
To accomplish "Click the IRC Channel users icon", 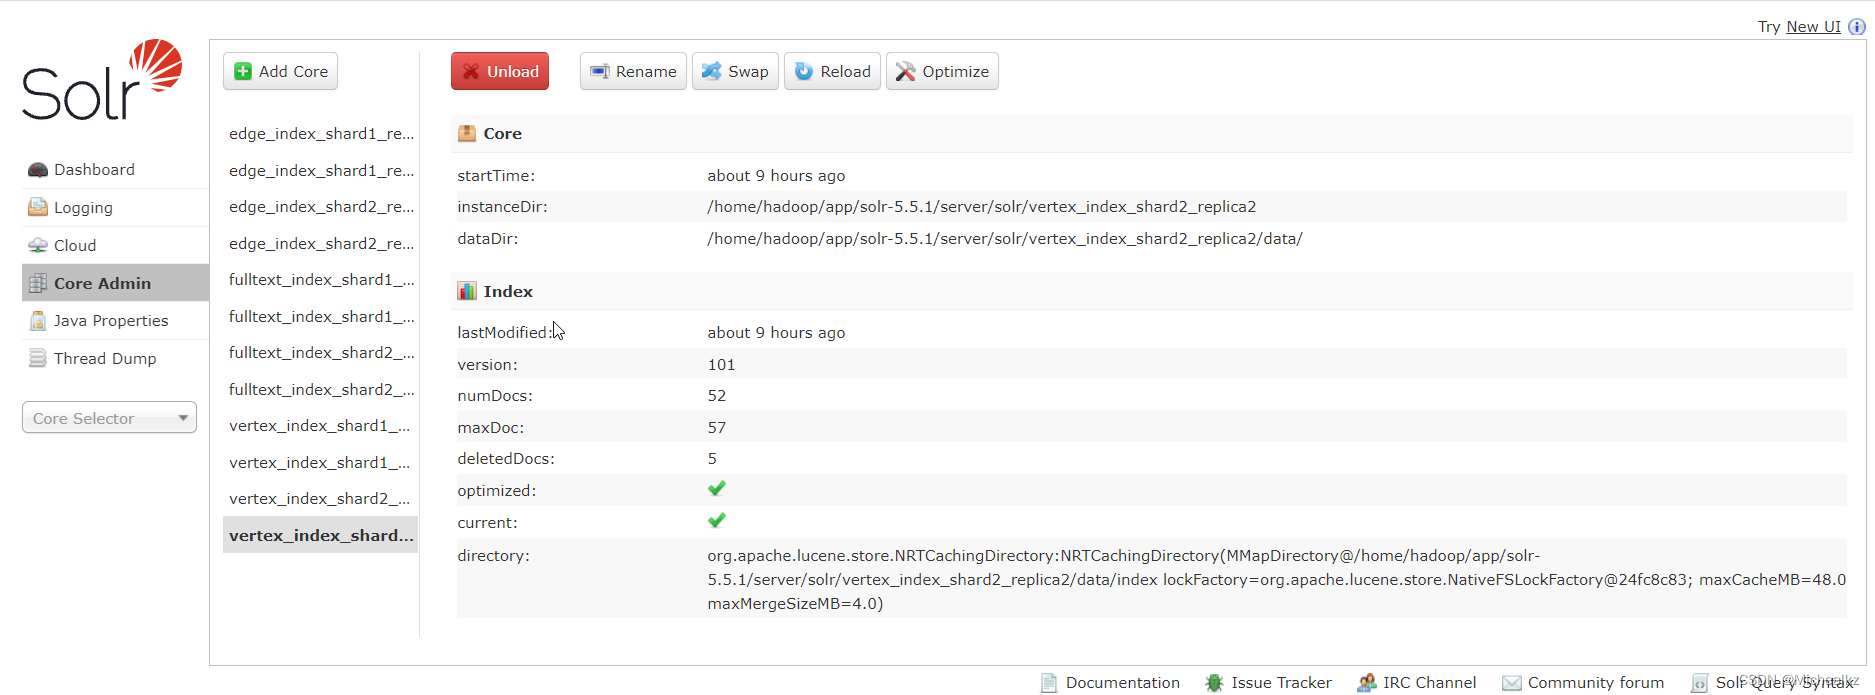I will 1366,683.
